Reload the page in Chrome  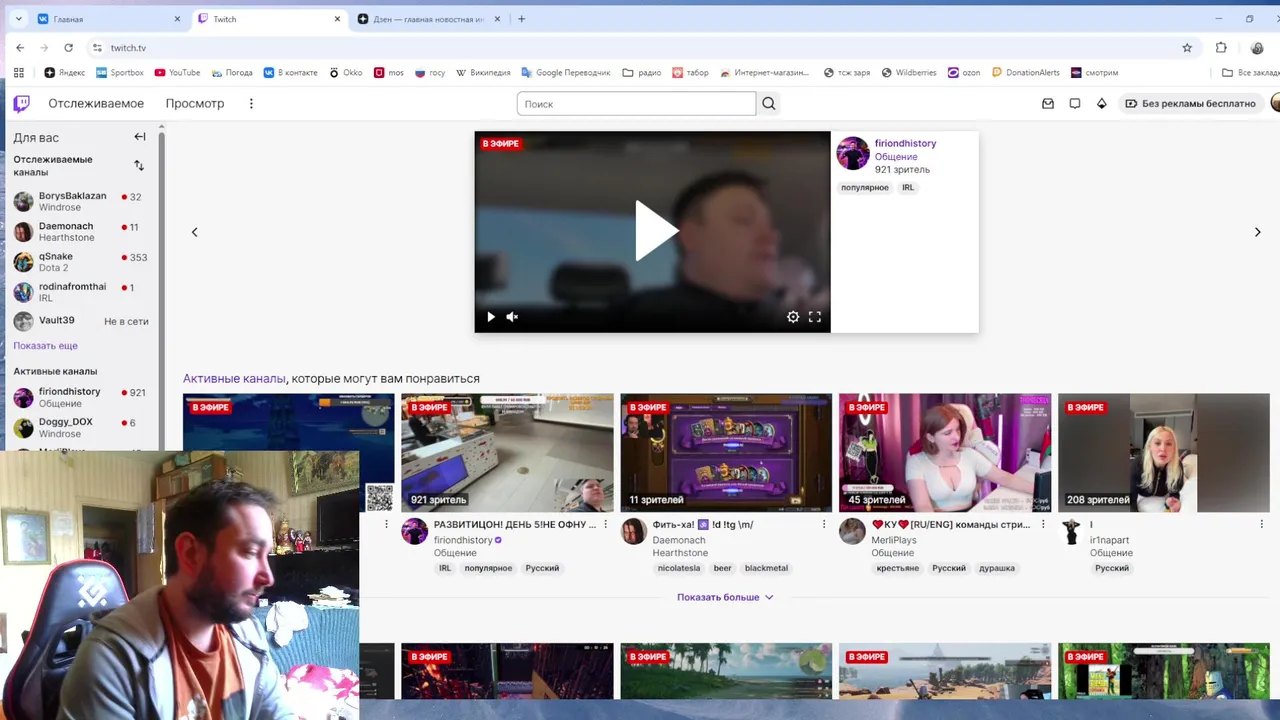[68, 47]
